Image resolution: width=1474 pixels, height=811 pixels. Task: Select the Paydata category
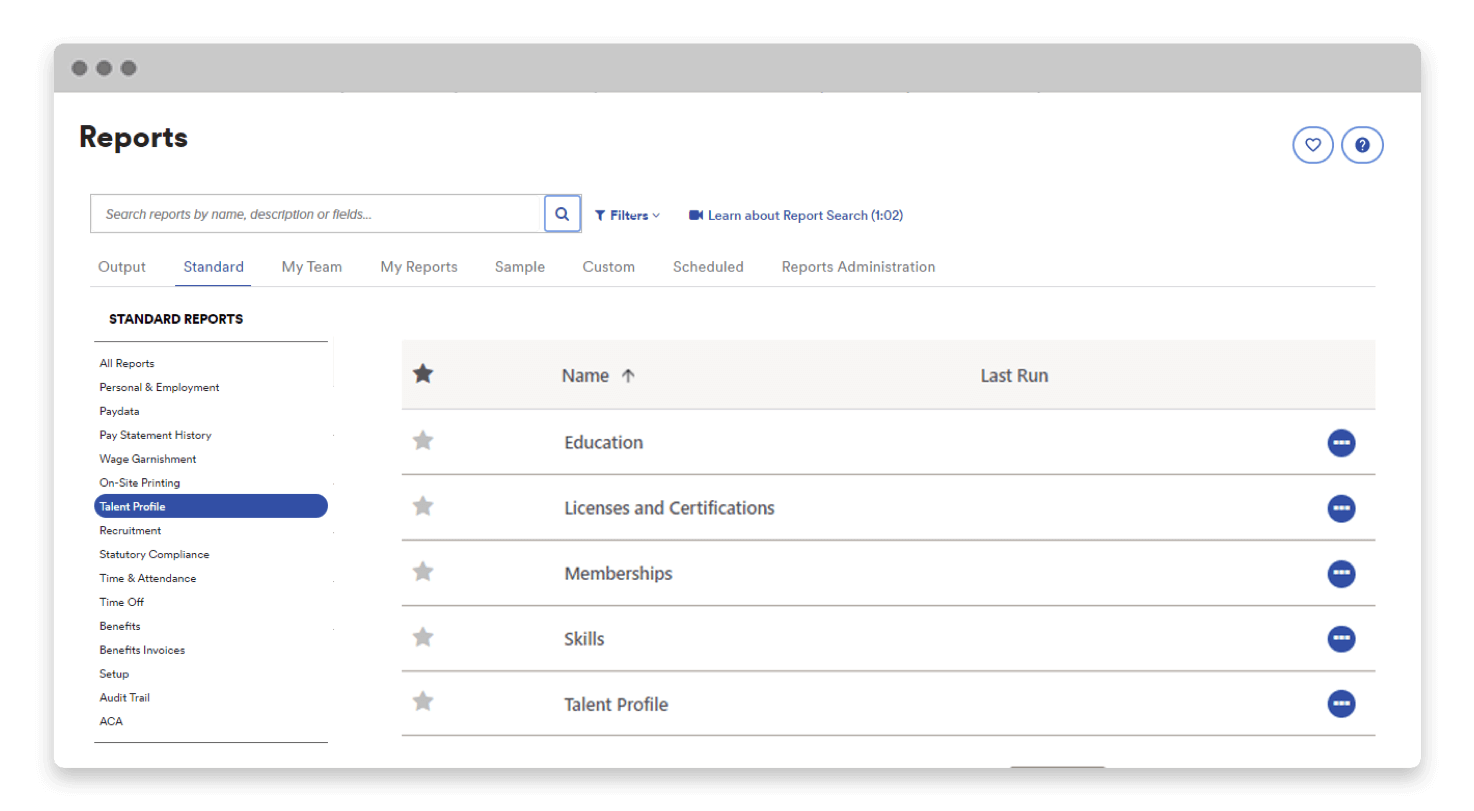(x=119, y=411)
